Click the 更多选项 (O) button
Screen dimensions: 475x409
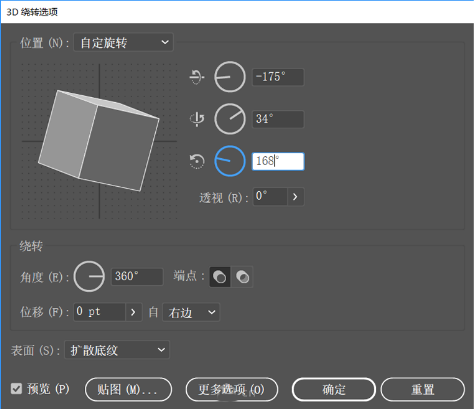[232, 389]
